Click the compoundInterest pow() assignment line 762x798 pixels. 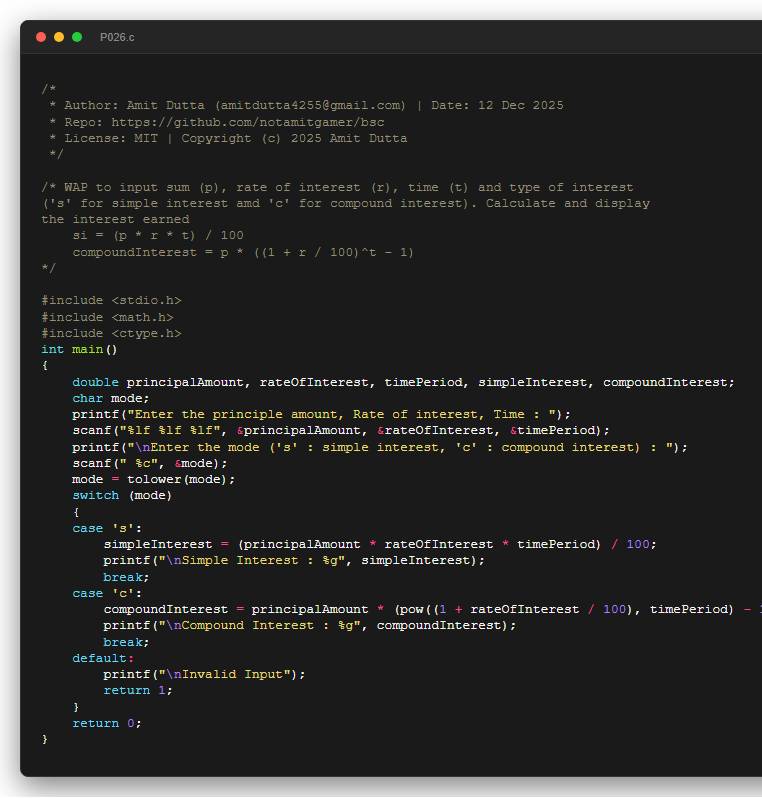(x=433, y=609)
